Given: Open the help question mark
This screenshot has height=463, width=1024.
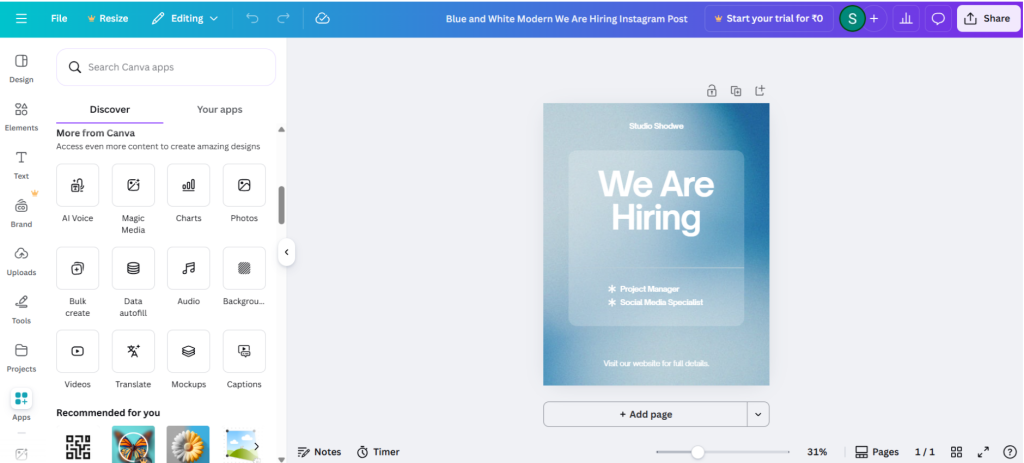Looking at the screenshot, I should (1010, 452).
